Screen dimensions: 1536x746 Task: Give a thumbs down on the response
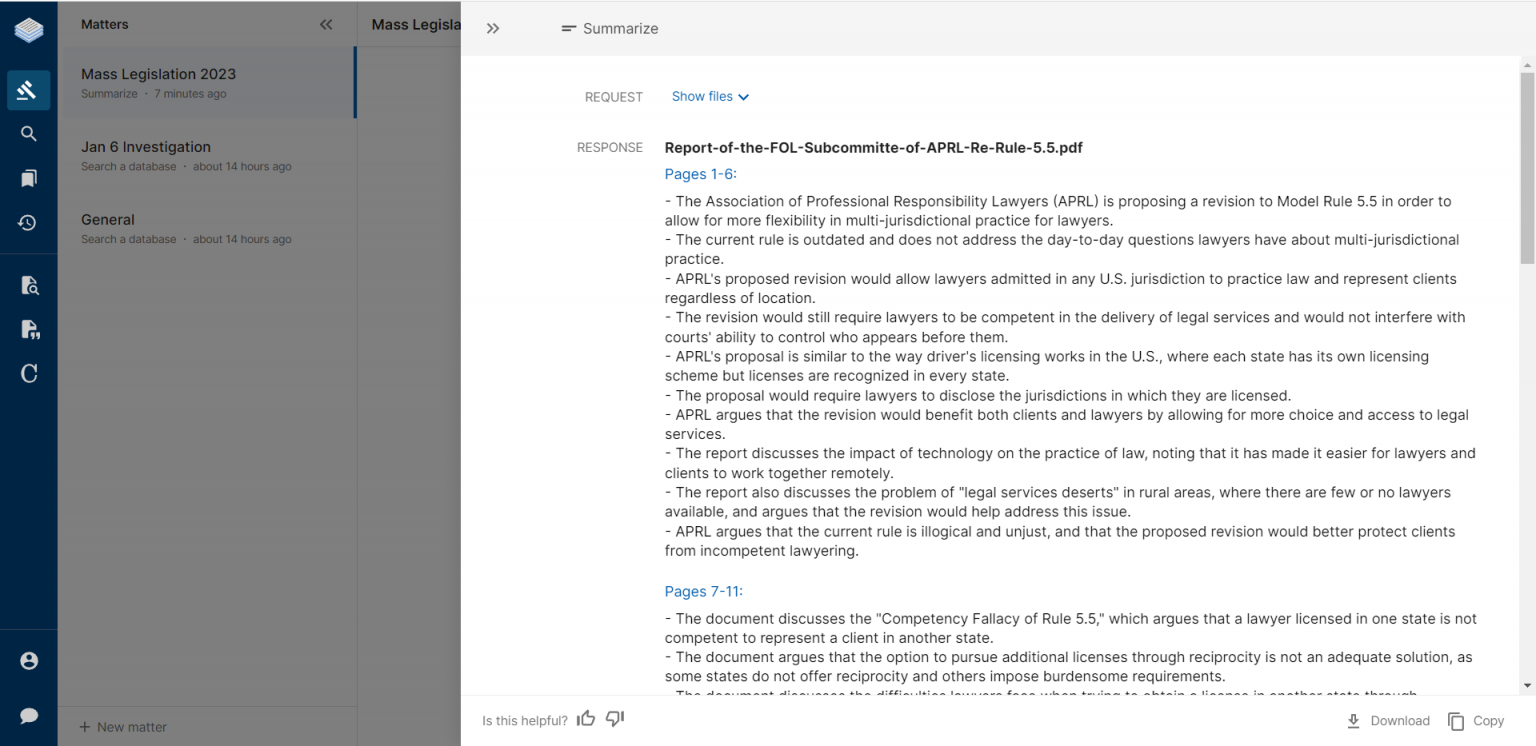[x=615, y=719]
